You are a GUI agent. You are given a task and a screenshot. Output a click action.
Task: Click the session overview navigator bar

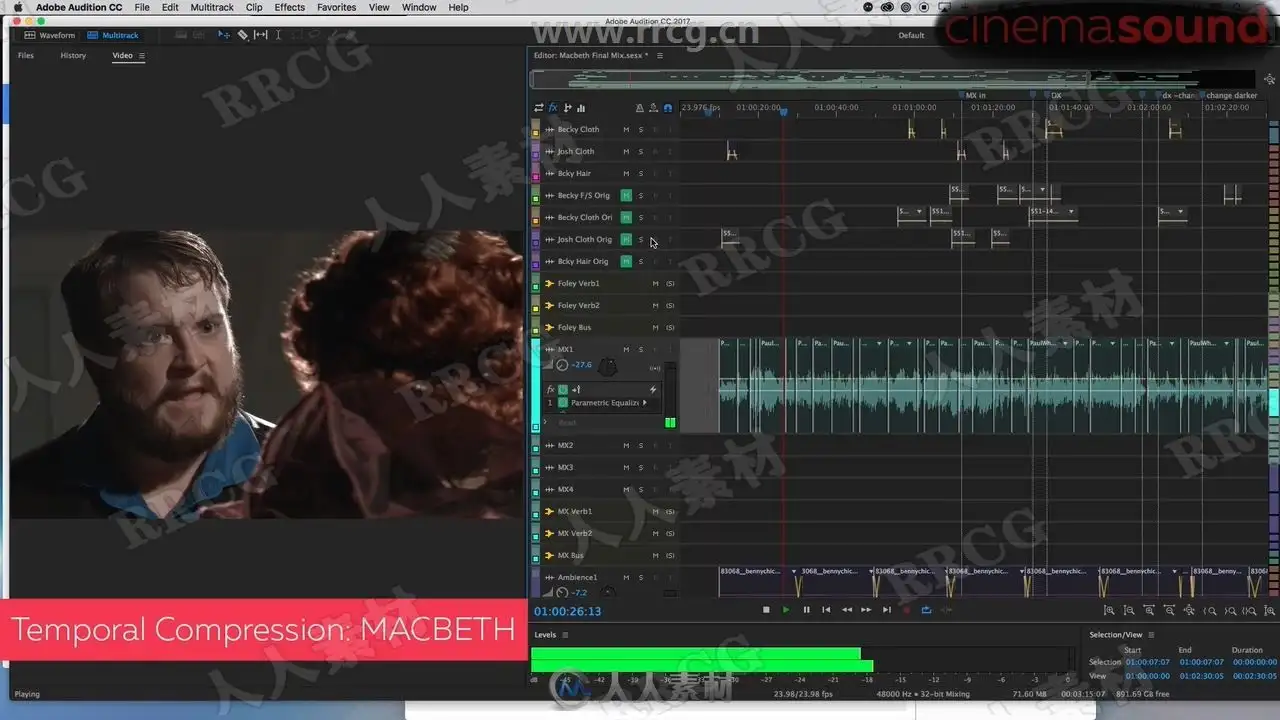[893, 79]
